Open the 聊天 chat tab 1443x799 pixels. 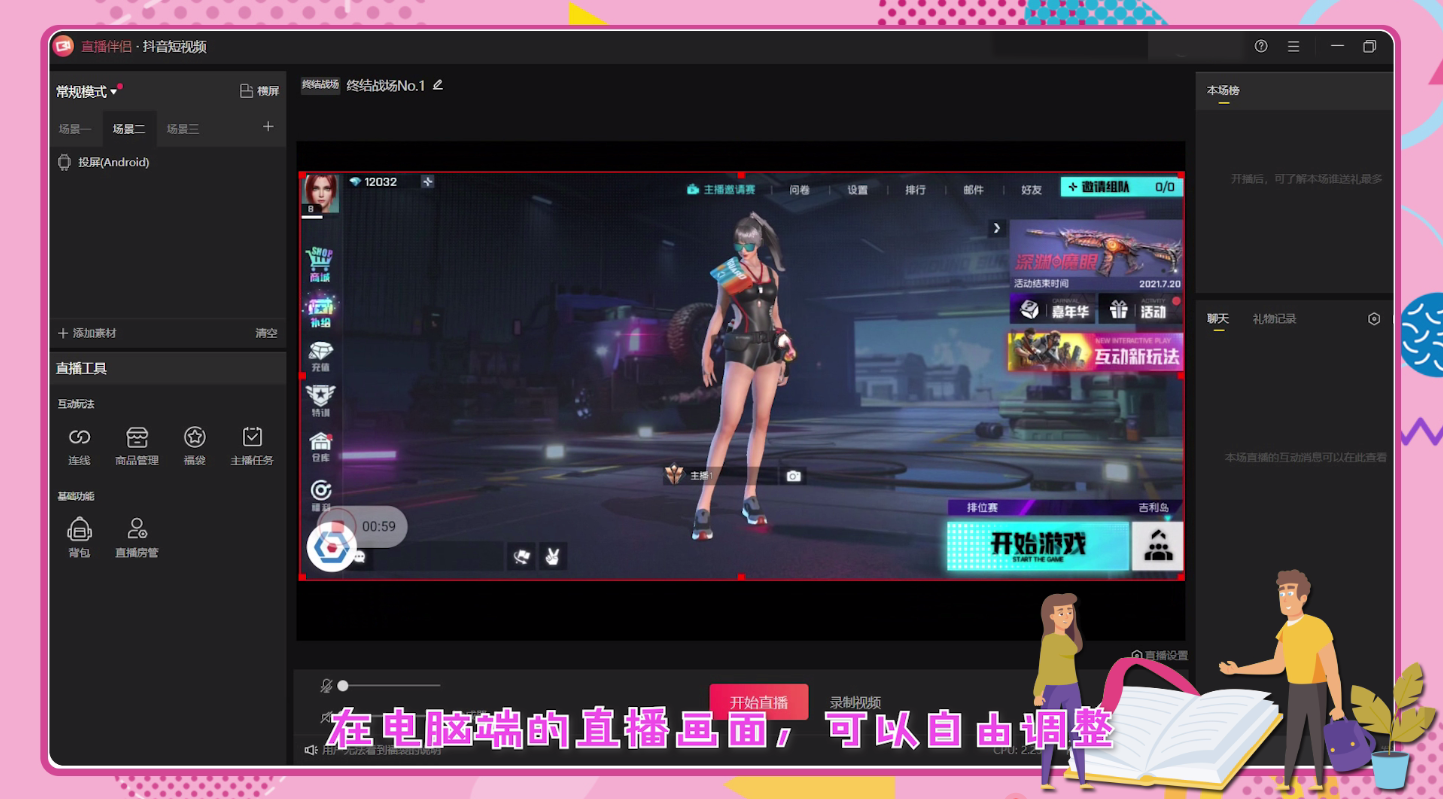click(1218, 319)
